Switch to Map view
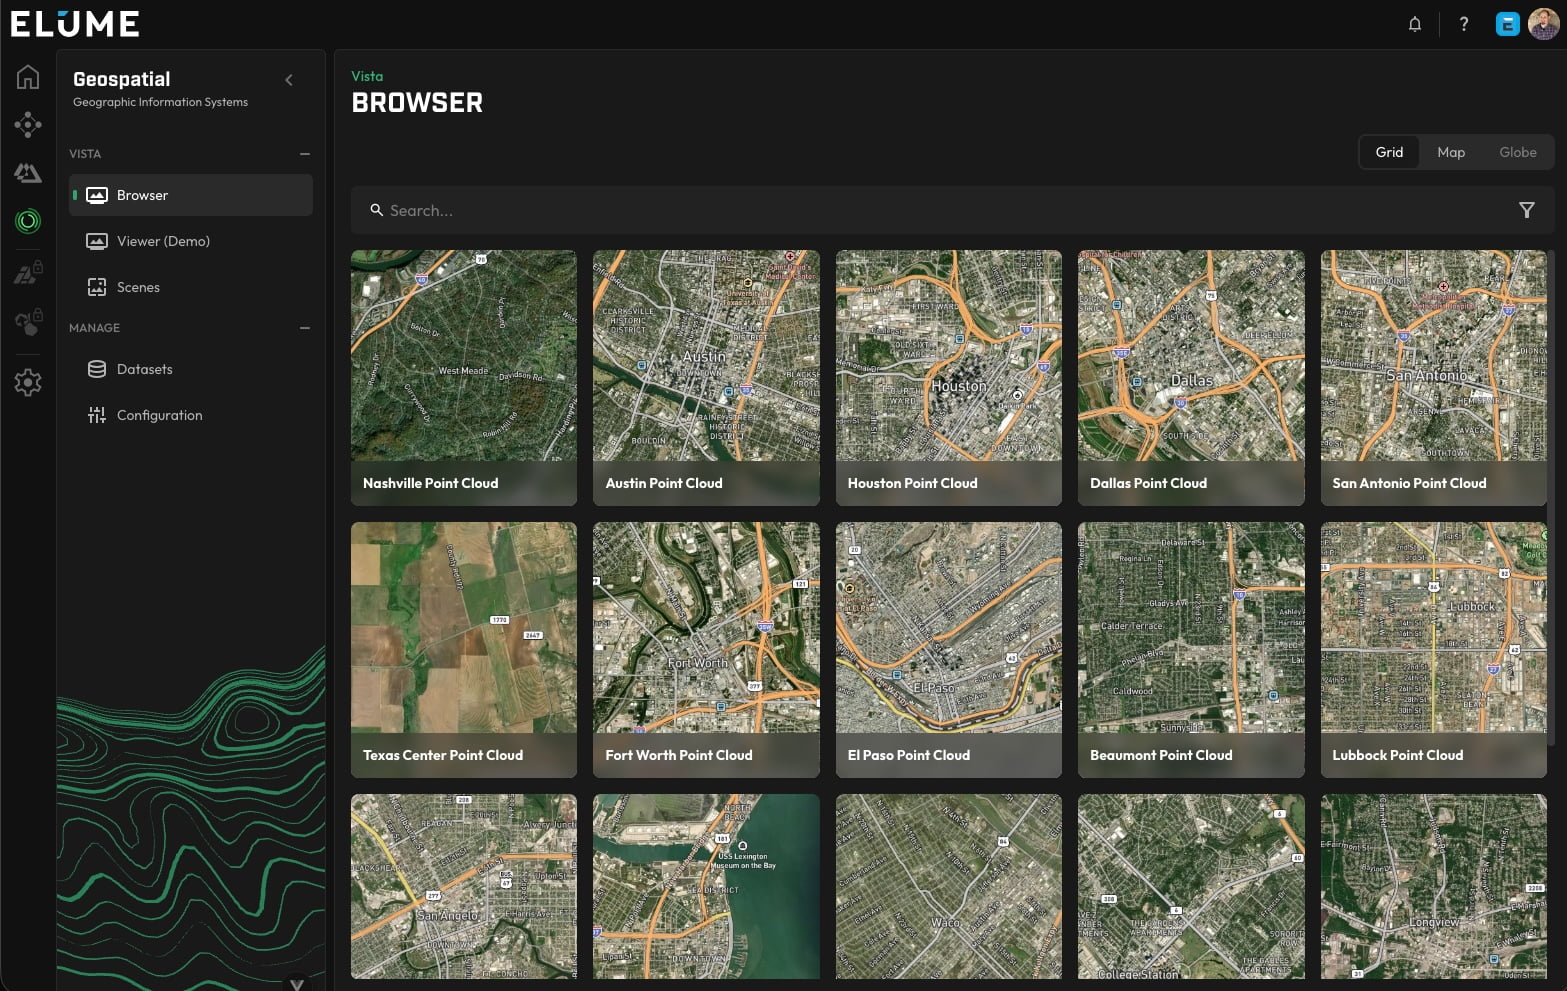The height and width of the screenshot is (991, 1567). click(x=1450, y=152)
